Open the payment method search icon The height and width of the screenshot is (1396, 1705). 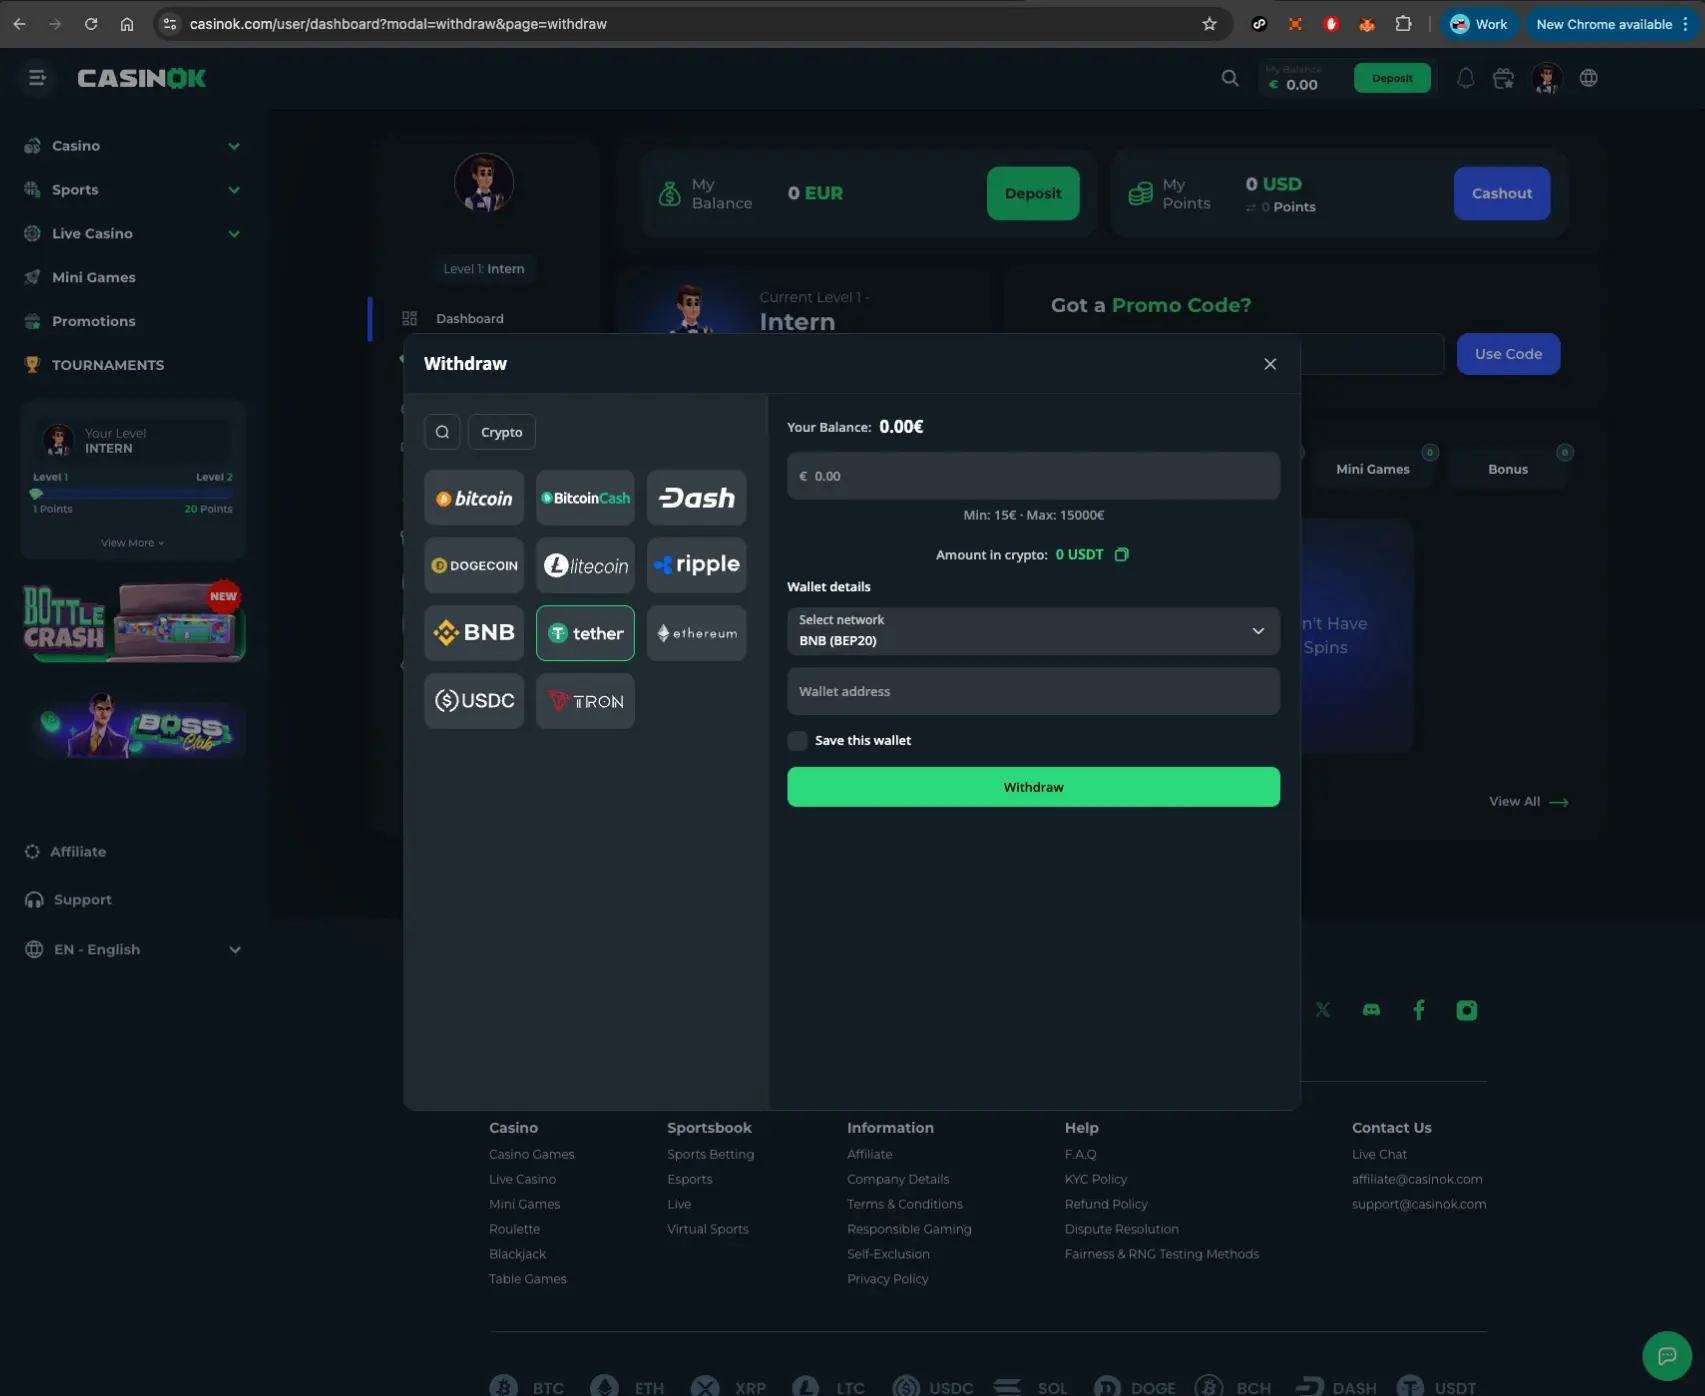click(x=442, y=432)
